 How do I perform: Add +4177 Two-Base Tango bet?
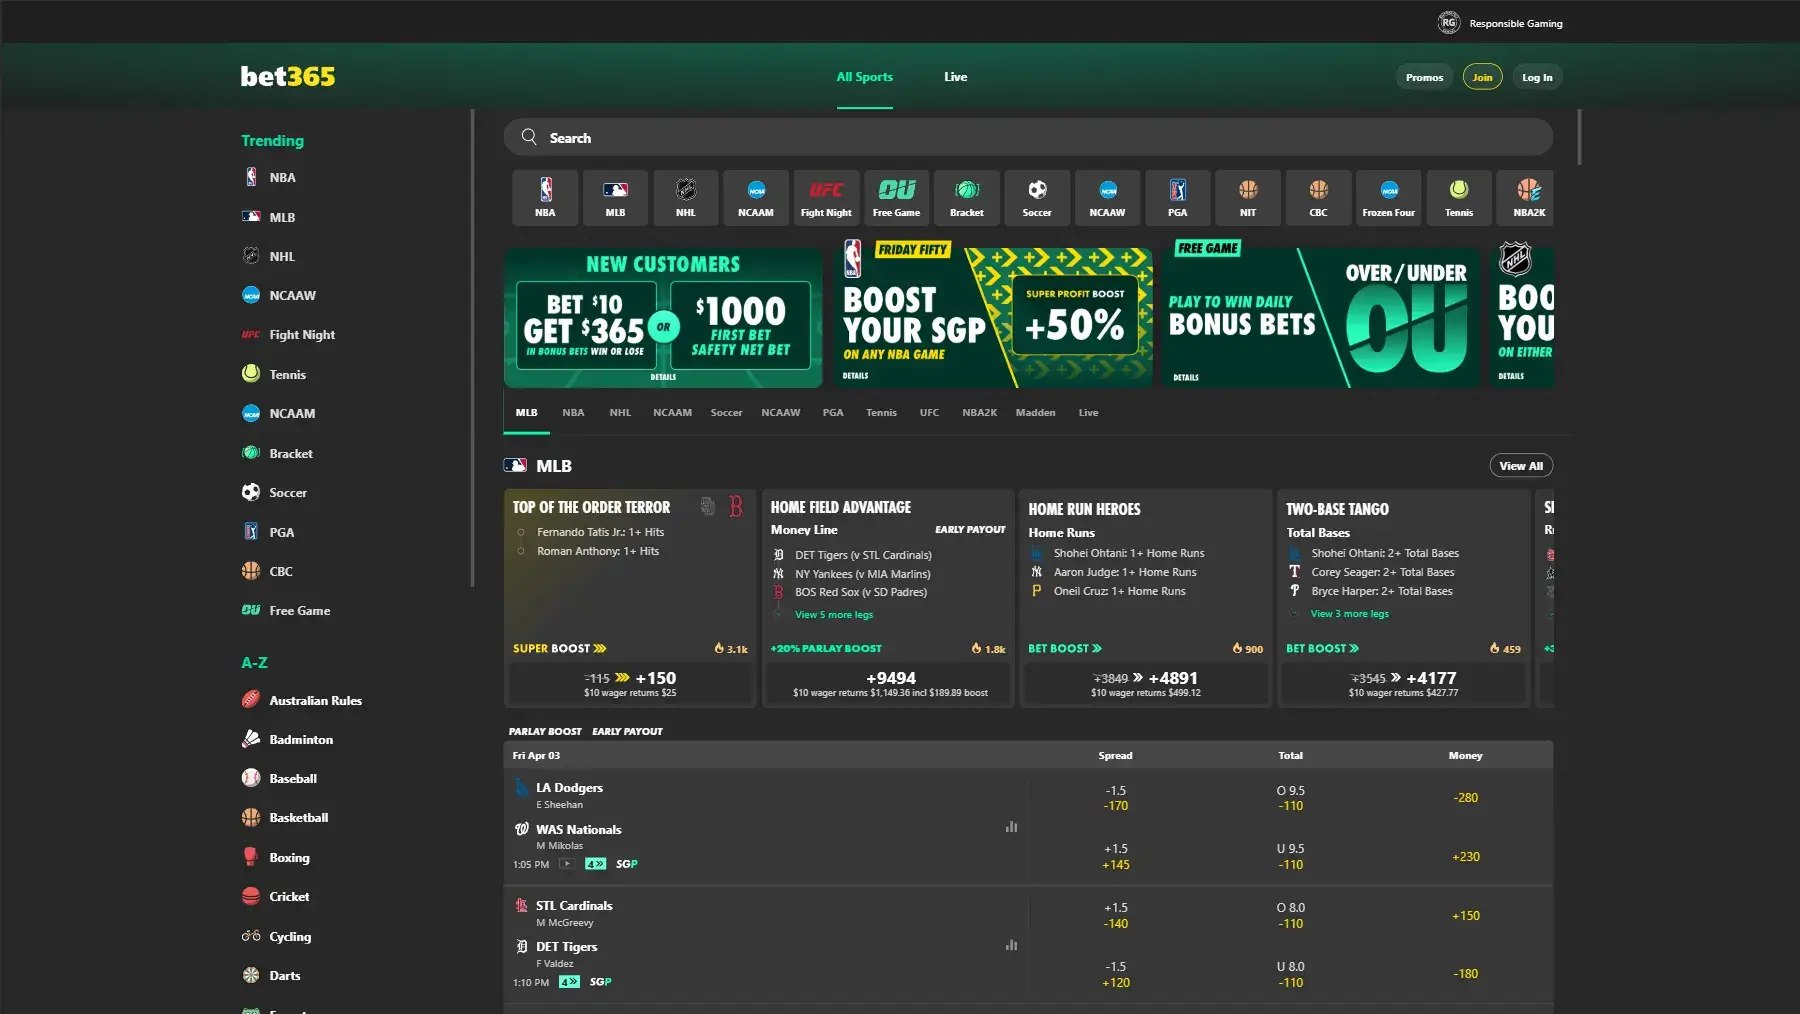pos(1403,684)
